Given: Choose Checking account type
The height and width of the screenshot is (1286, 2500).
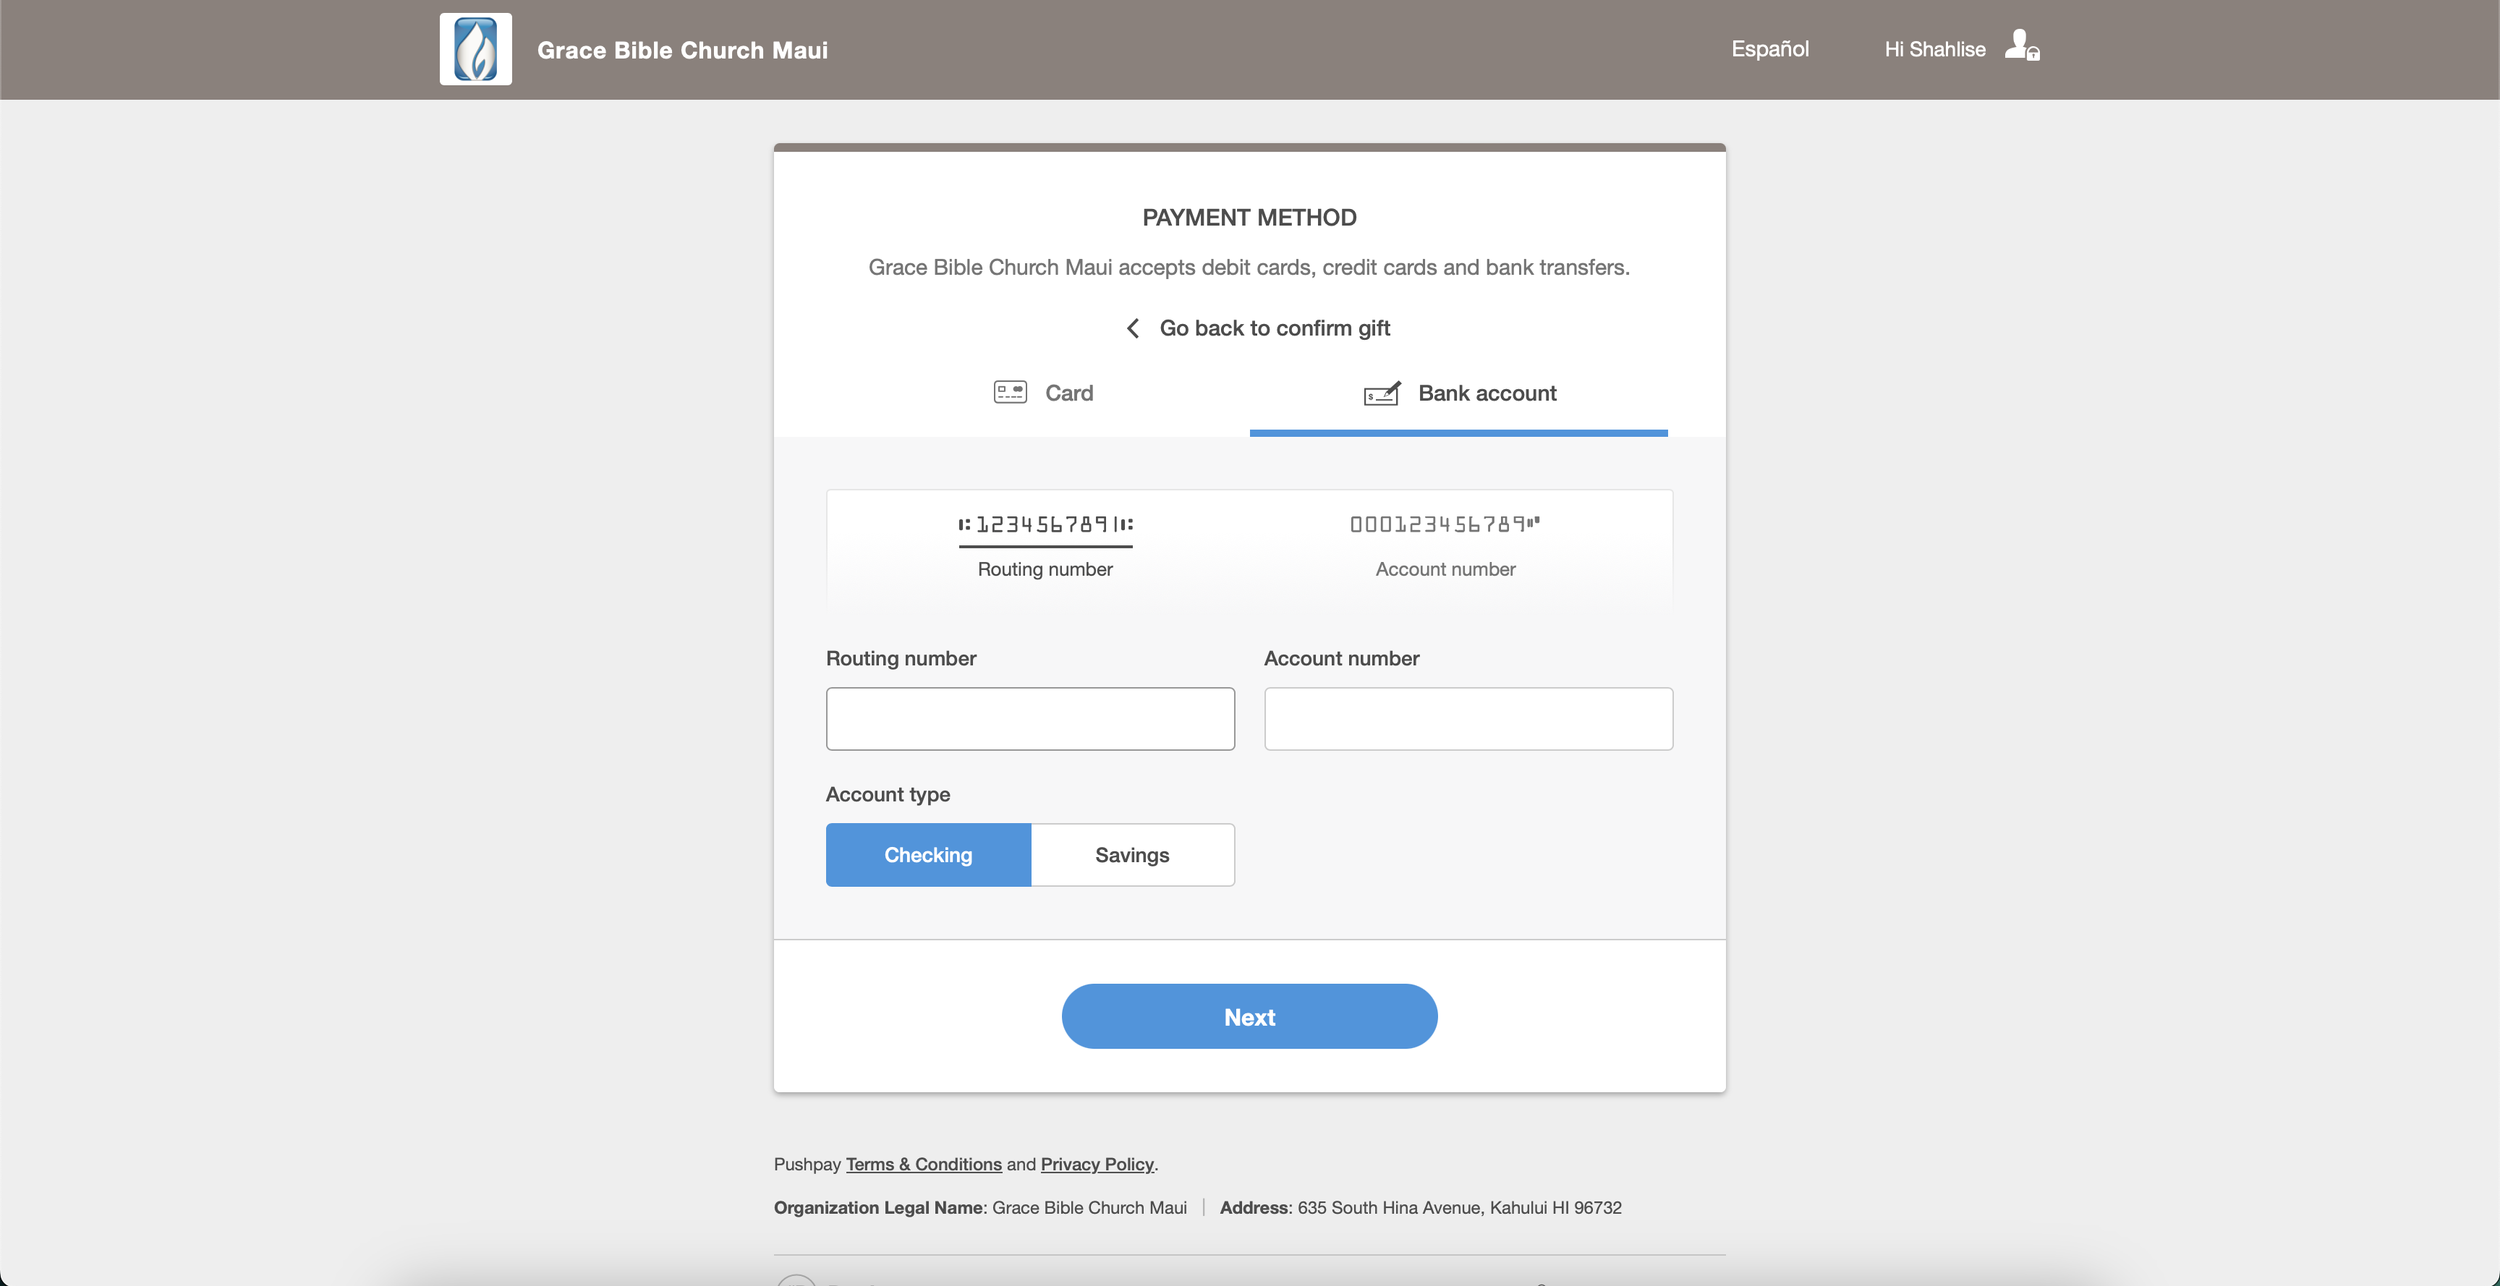Looking at the screenshot, I should 928,855.
